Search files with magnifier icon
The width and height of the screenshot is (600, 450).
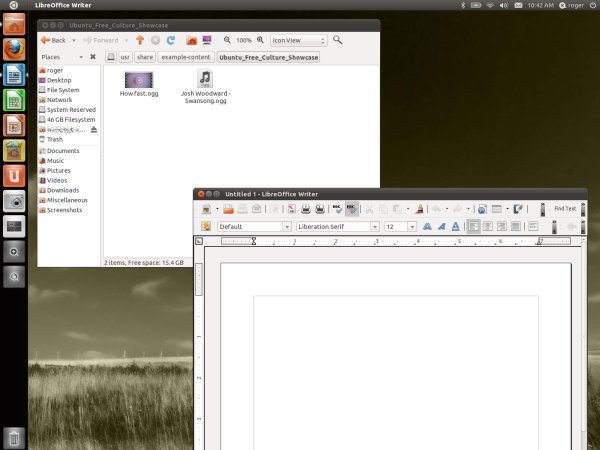point(338,40)
